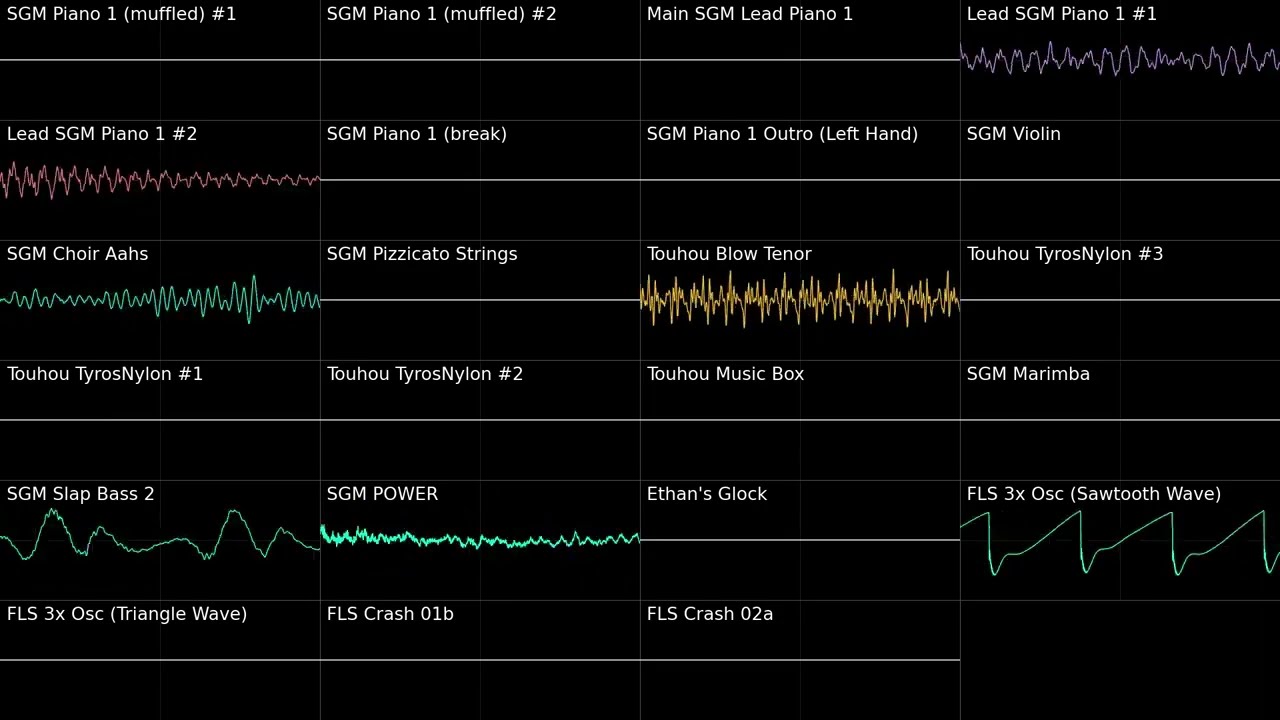Click the 'SGM Pizzicato Strings' label
The width and height of the screenshot is (1280, 720).
coord(422,254)
